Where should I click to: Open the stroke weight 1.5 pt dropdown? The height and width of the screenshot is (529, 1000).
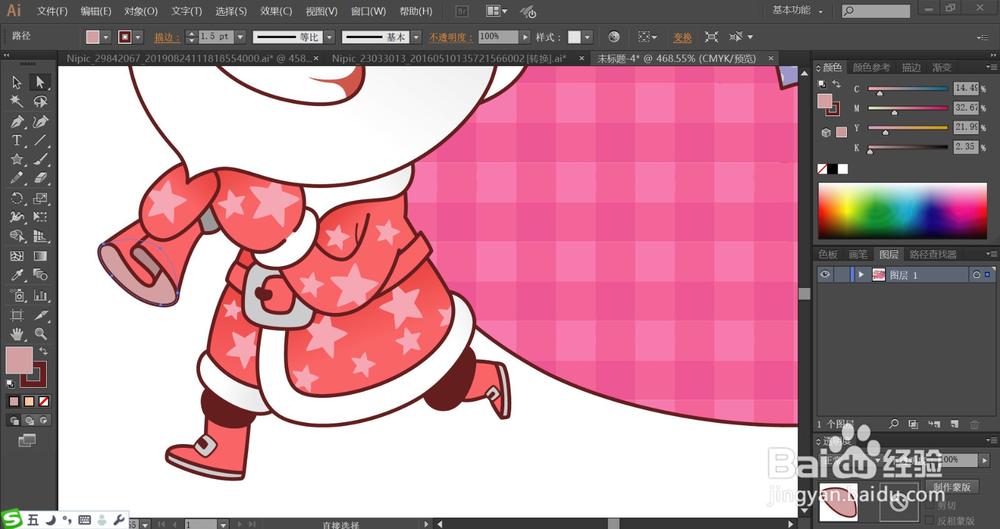pyautogui.click(x=240, y=37)
